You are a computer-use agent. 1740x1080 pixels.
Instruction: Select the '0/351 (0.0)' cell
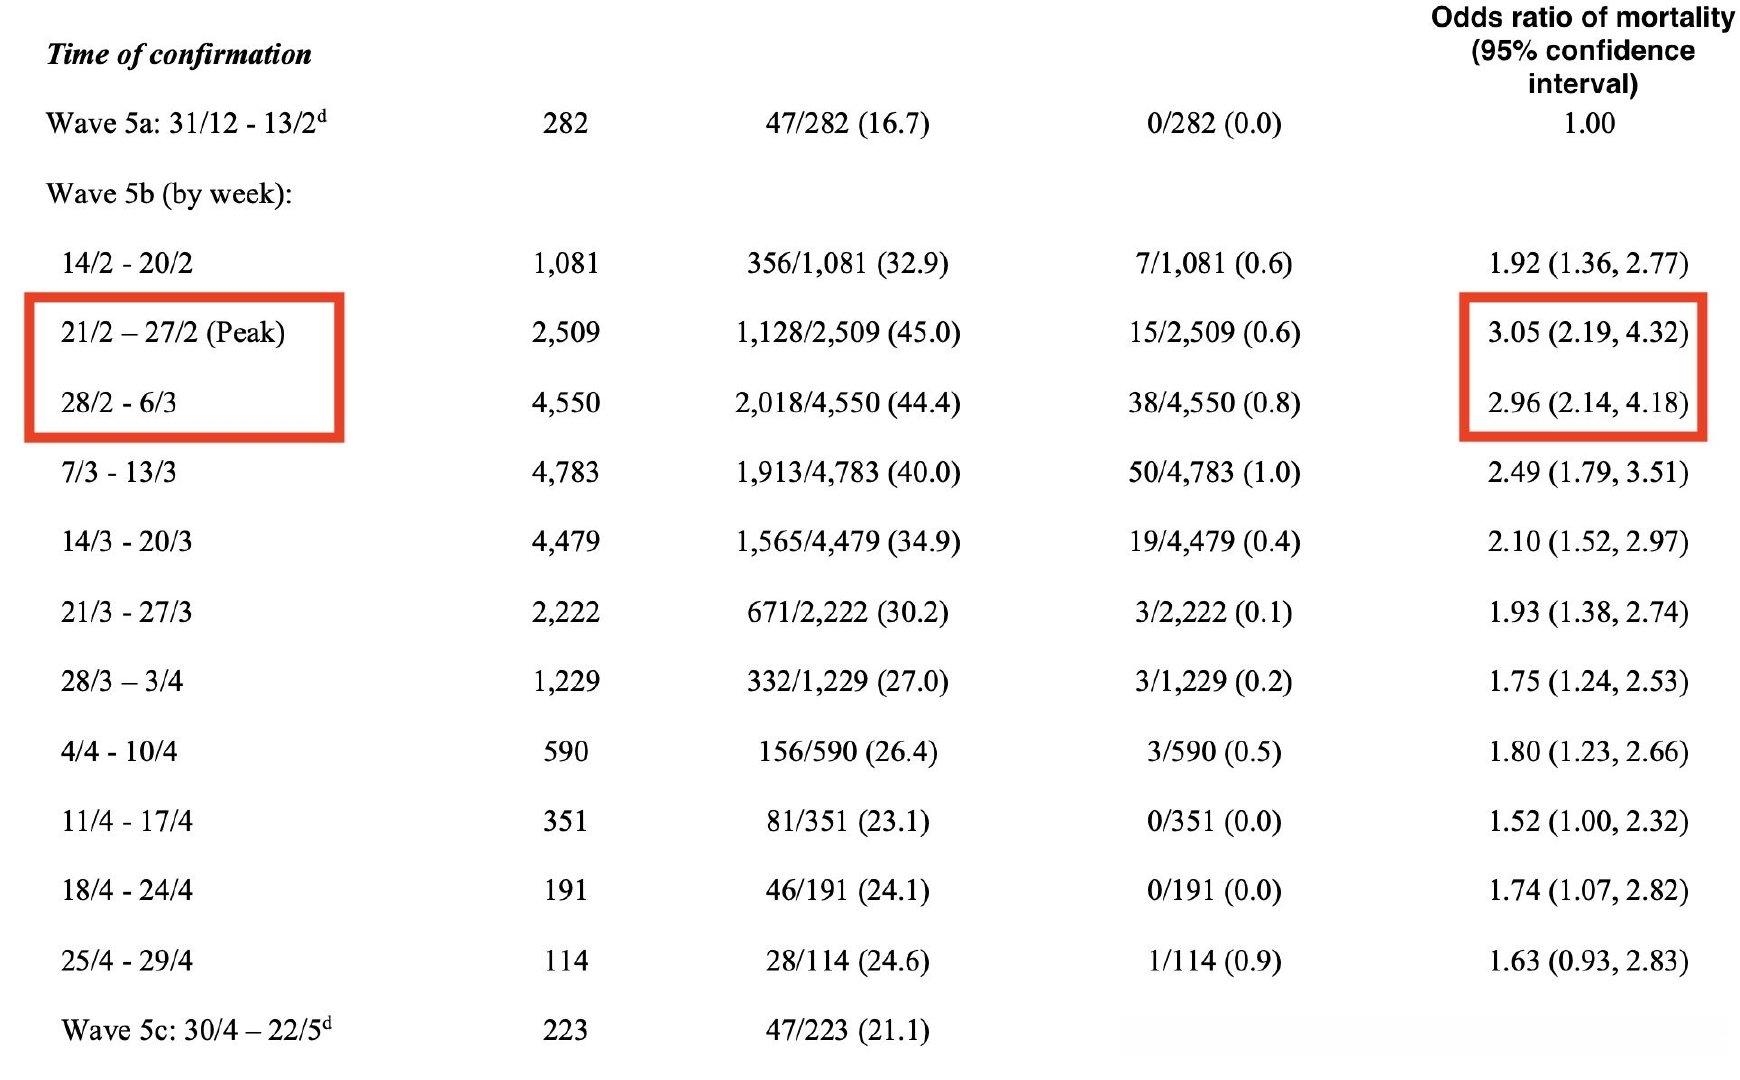click(1214, 821)
